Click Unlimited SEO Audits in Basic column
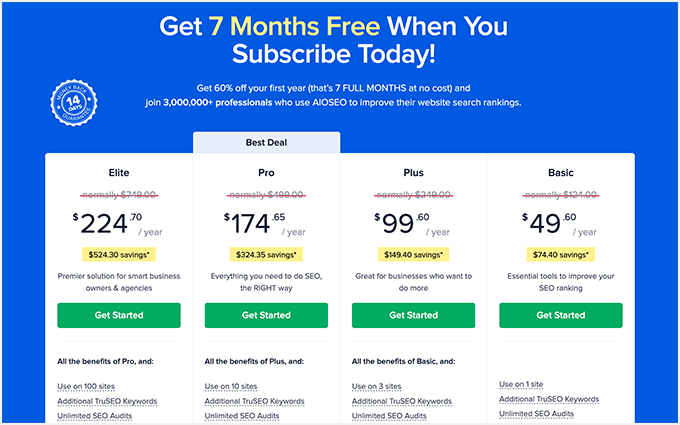The image size is (680, 425). (537, 413)
